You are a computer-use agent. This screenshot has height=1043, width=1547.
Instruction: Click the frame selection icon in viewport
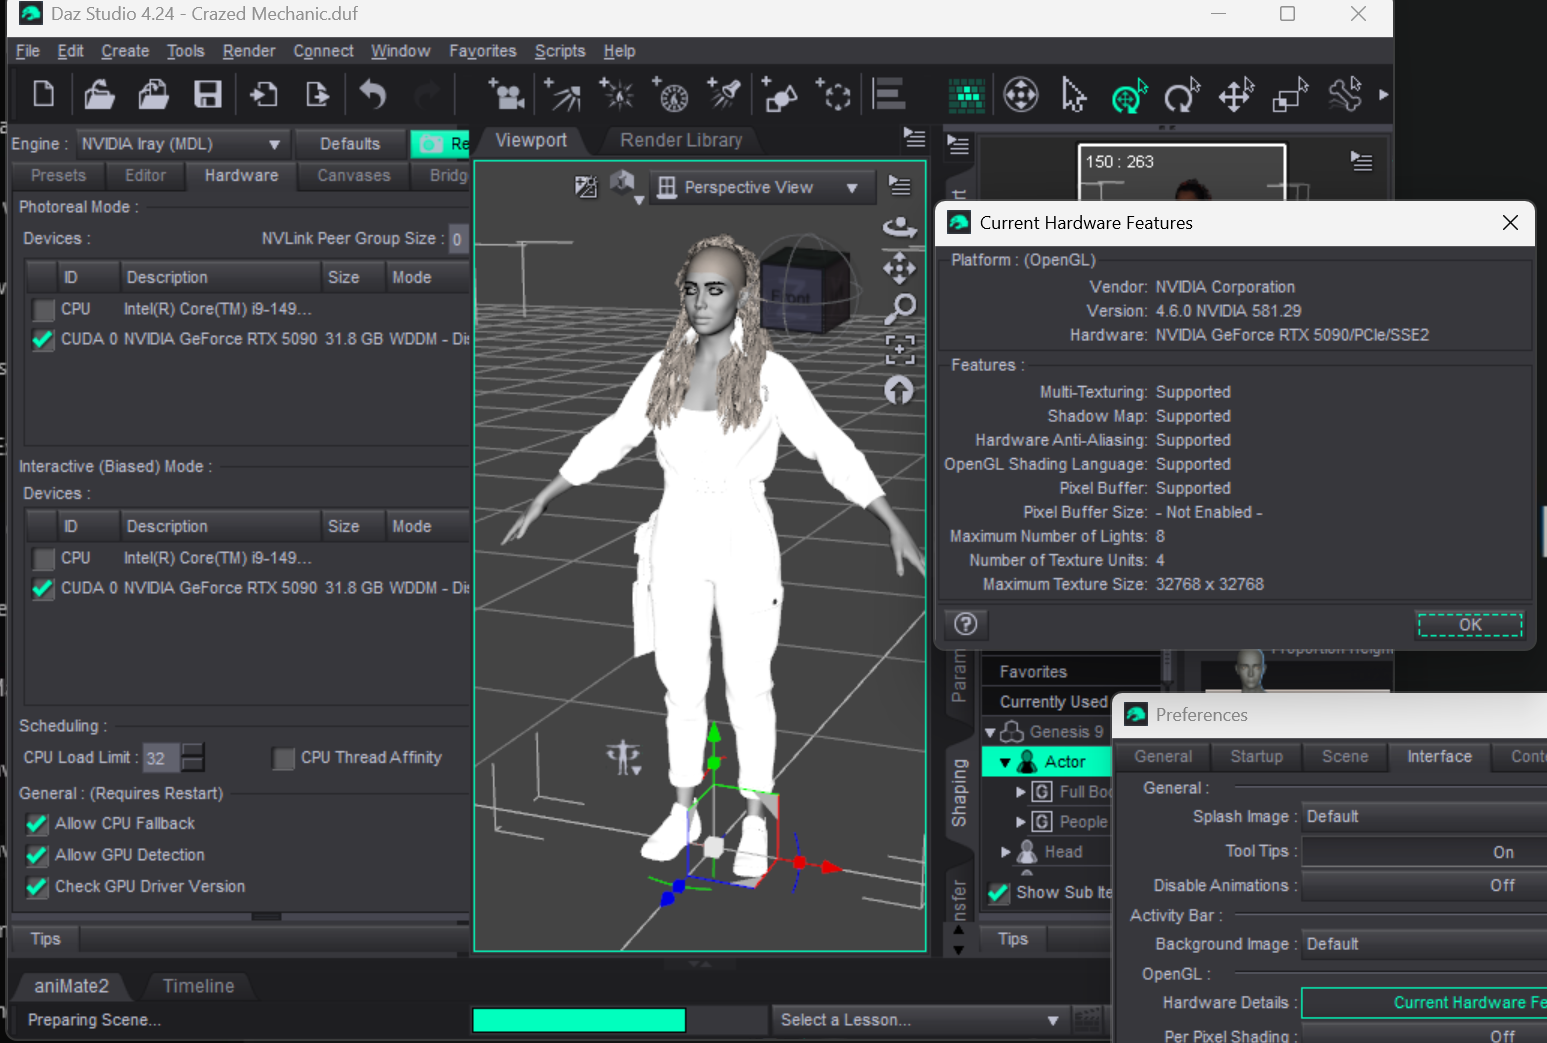(899, 348)
